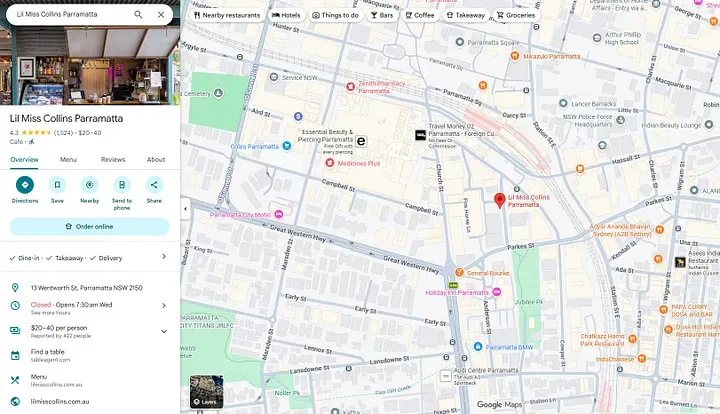Viewport: 720px width, 414px height.
Task: Switch to the Overview tab
Action: [x=24, y=160]
